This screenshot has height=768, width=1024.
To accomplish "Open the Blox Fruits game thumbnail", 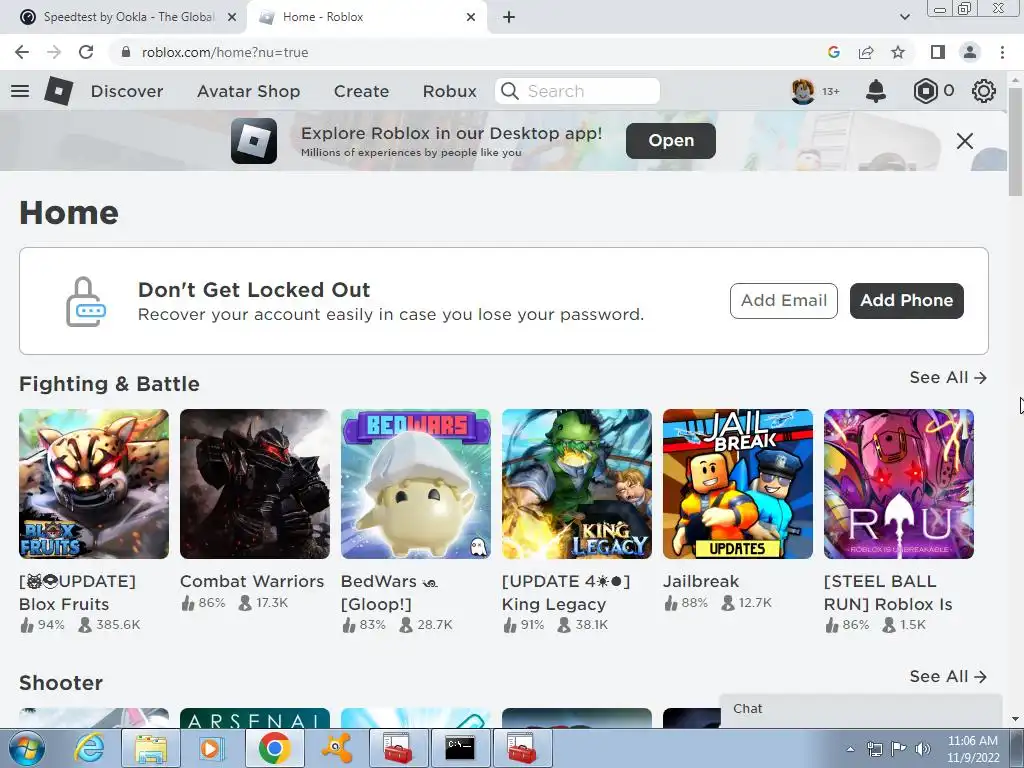I will pyautogui.click(x=94, y=484).
